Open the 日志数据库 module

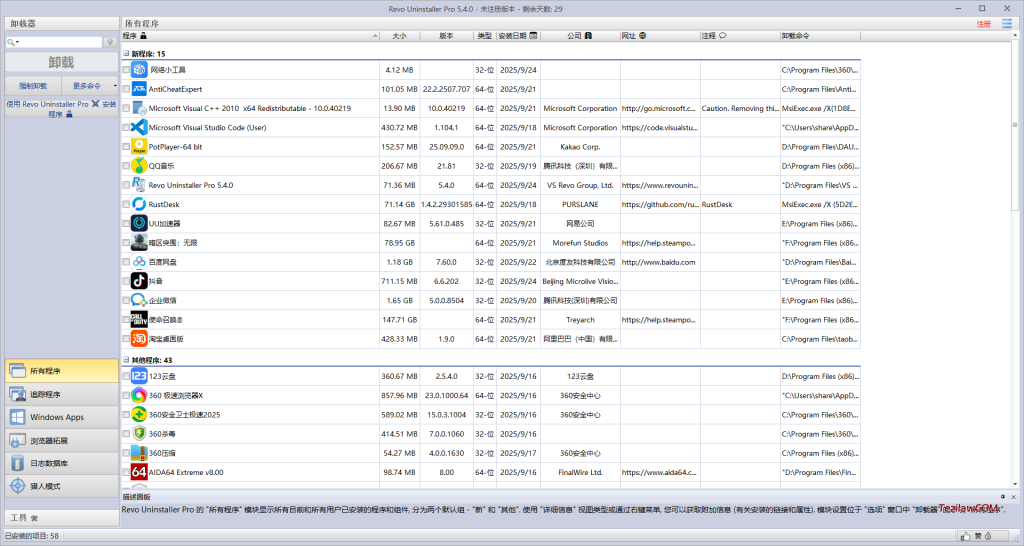click(x=61, y=463)
